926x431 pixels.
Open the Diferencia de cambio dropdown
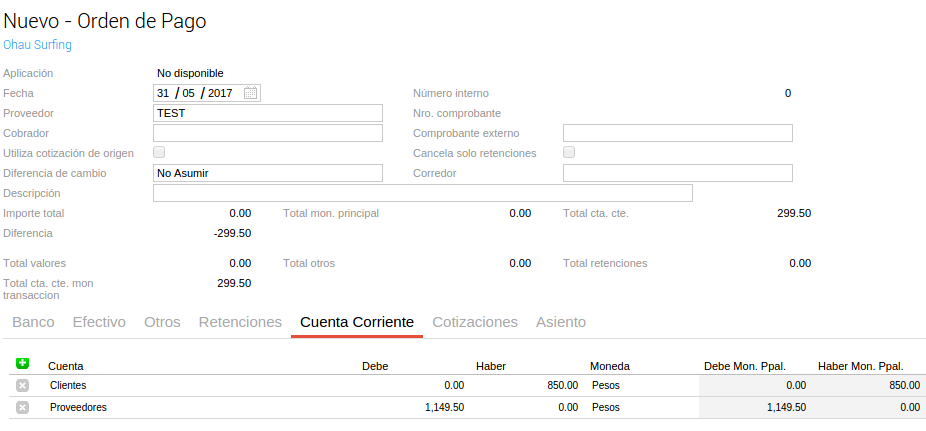click(x=268, y=173)
